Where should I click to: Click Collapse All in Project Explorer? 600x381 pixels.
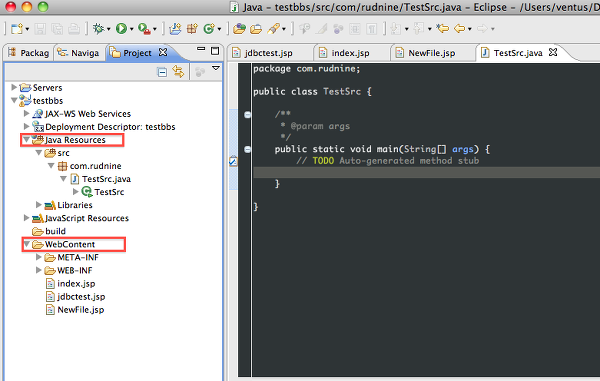click(162, 72)
